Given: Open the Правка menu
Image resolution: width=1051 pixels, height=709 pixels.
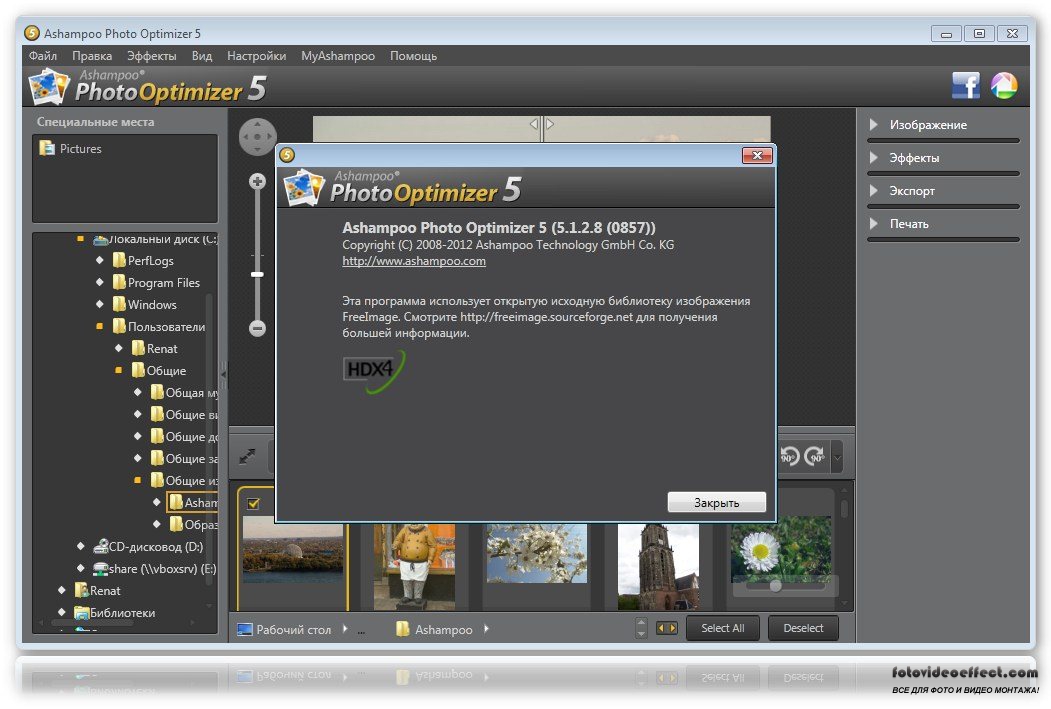Looking at the screenshot, I should 92,56.
